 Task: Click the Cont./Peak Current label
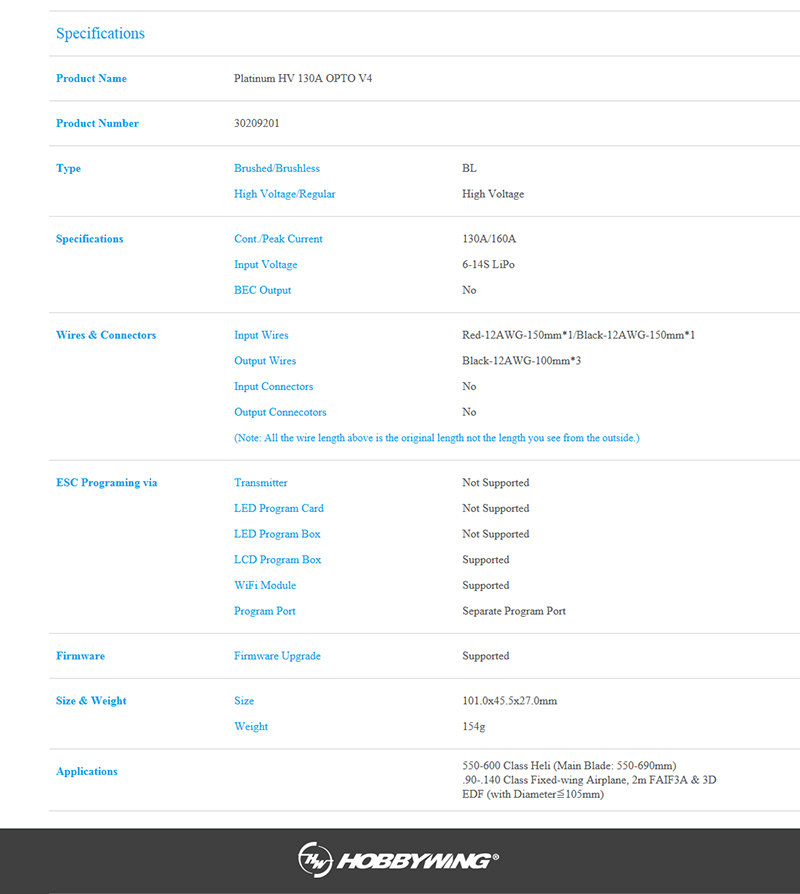pyautogui.click(x=278, y=239)
